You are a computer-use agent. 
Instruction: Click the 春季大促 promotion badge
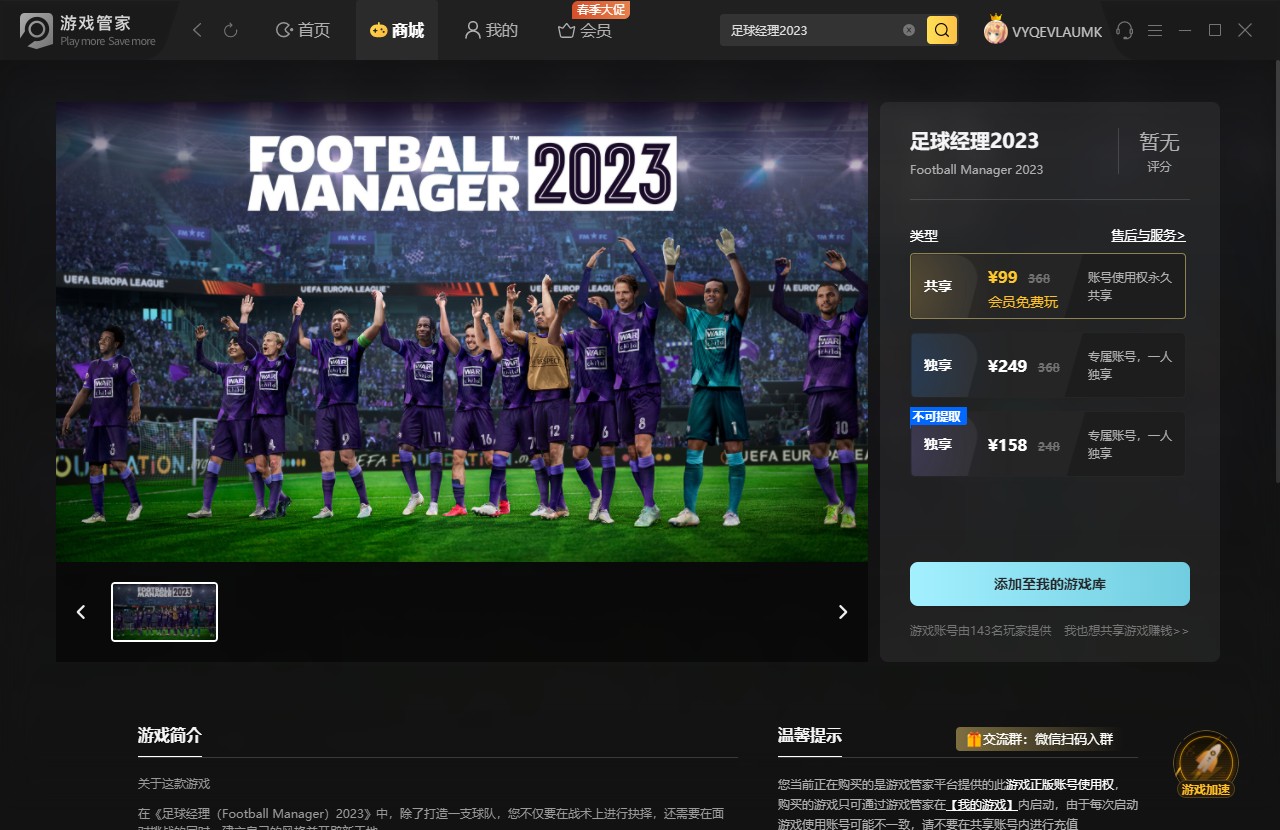(x=601, y=10)
